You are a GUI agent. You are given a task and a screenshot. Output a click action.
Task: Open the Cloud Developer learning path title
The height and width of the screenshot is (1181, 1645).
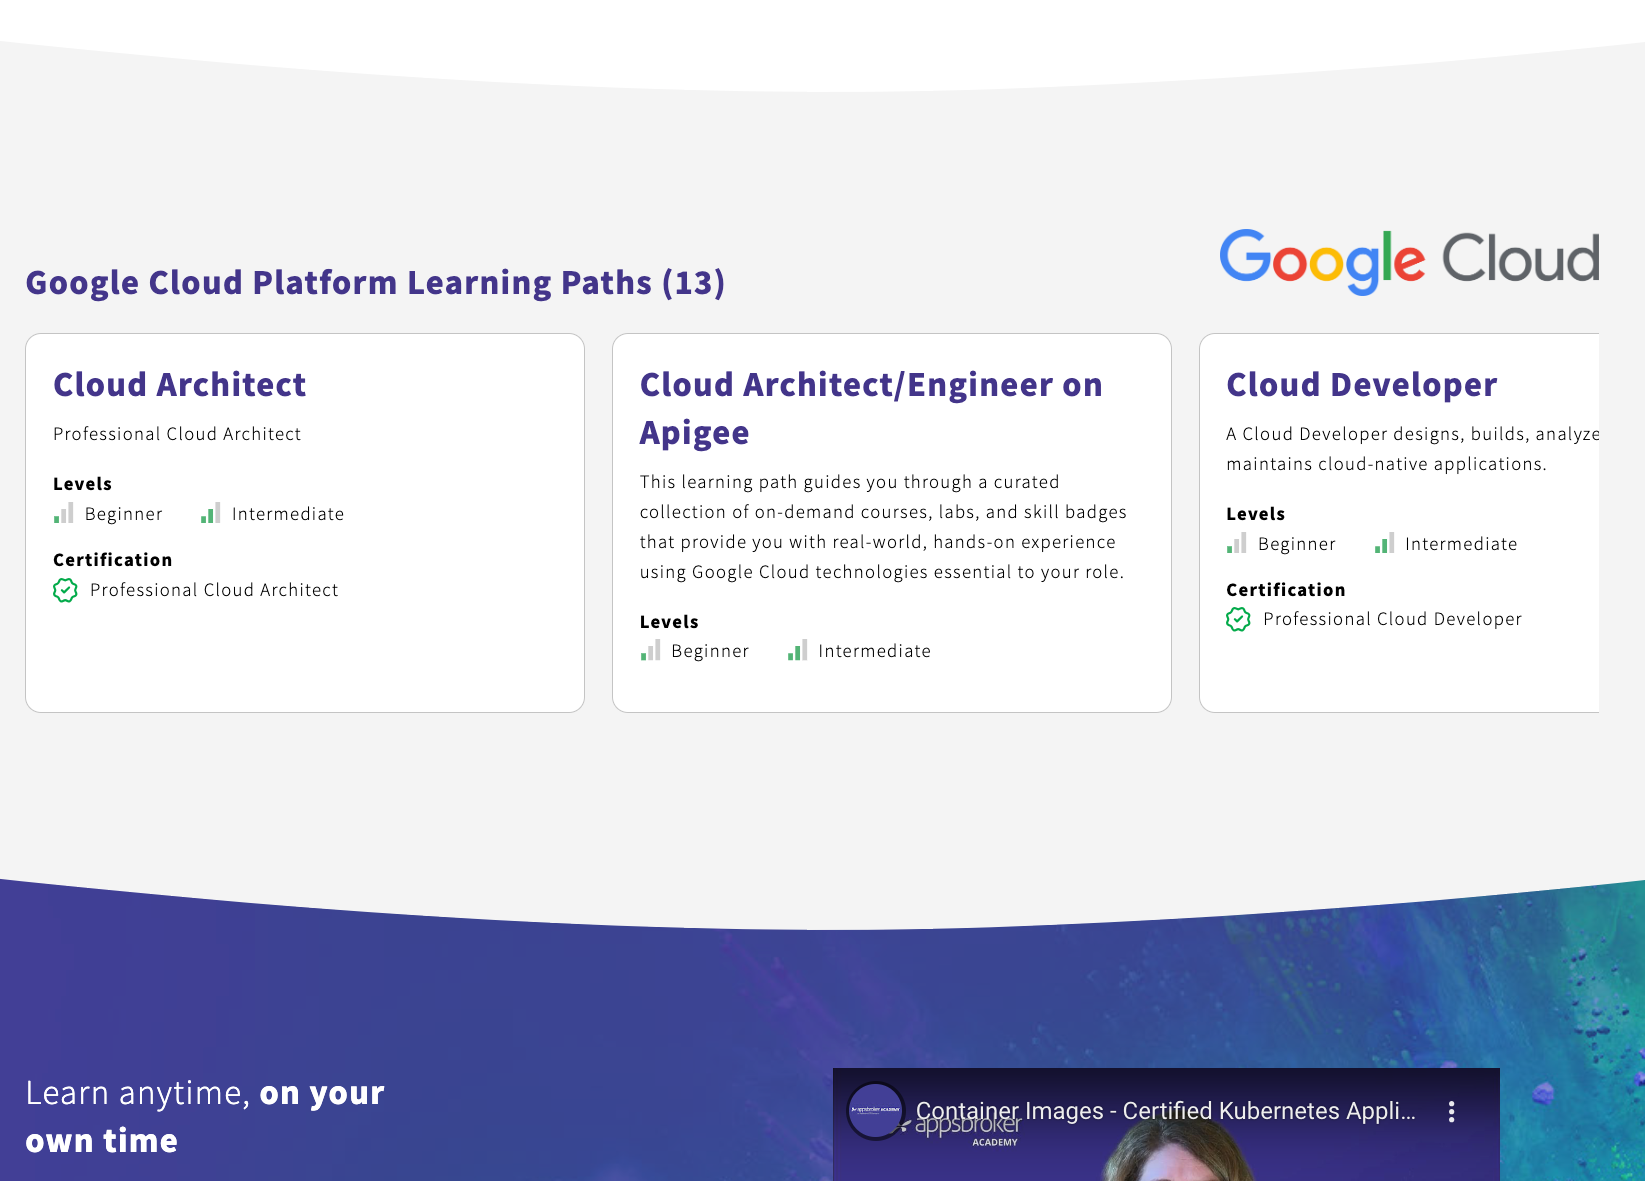(x=1361, y=385)
